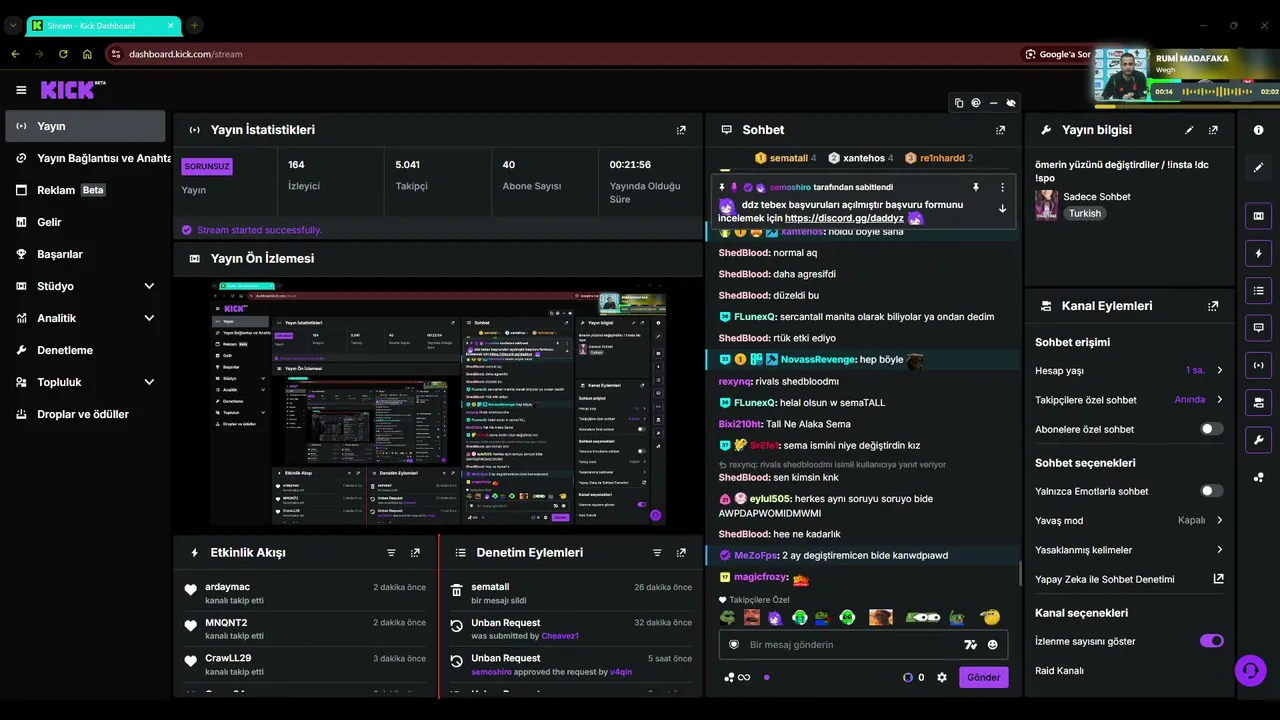Disable İzlenme sayısını göster switch

pos(1212,641)
